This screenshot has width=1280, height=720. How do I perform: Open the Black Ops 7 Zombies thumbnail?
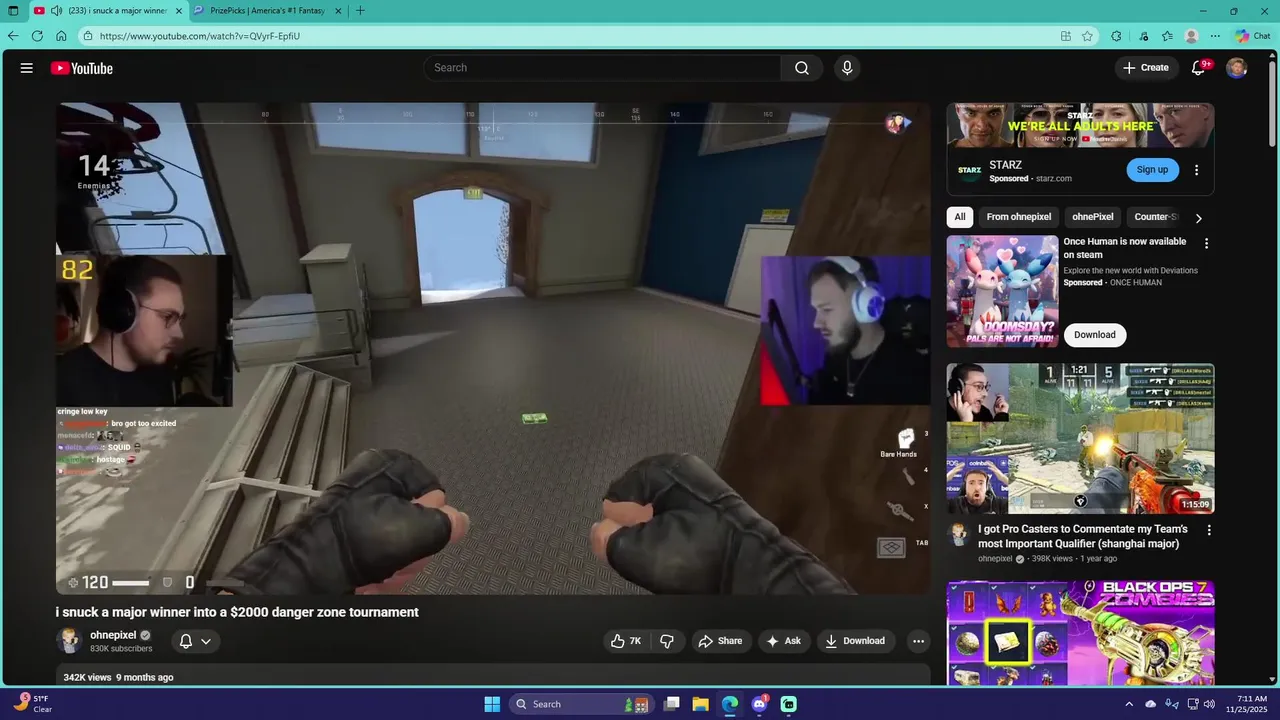pos(1080,633)
